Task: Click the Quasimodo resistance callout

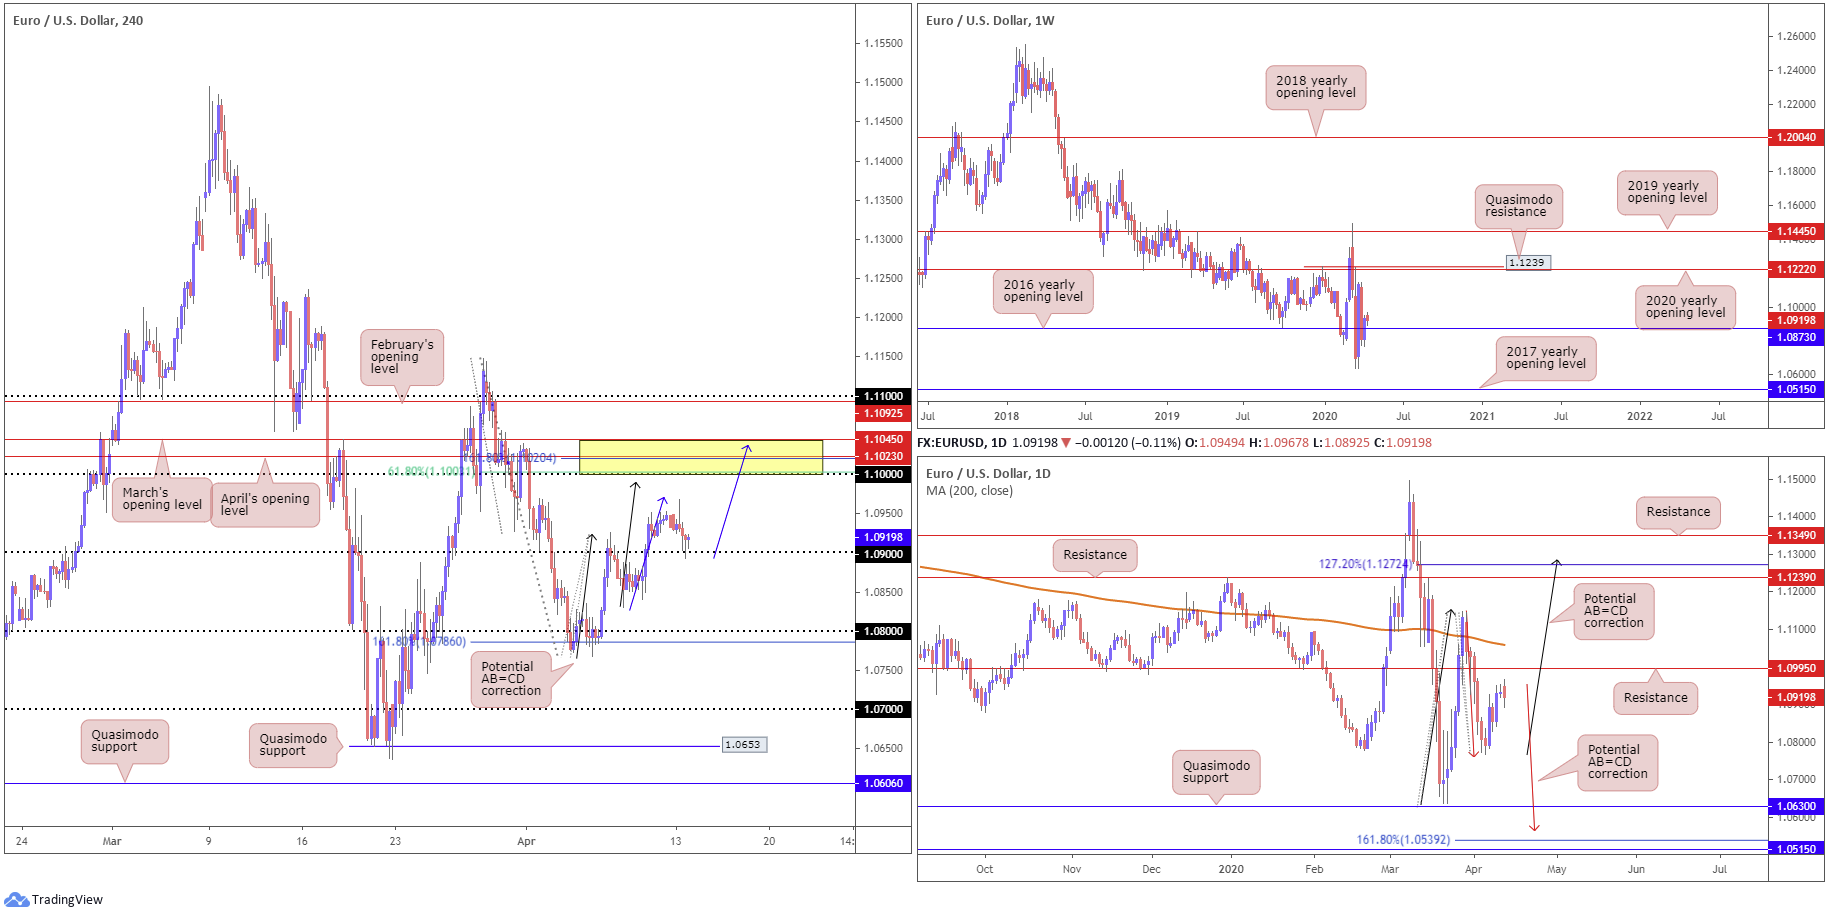Action: pyautogui.click(x=1518, y=206)
